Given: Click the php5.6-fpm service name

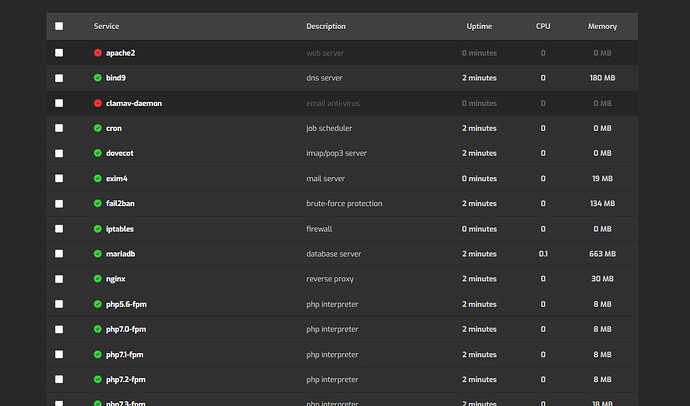Looking at the screenshot, I should click(x=126, y=304).
